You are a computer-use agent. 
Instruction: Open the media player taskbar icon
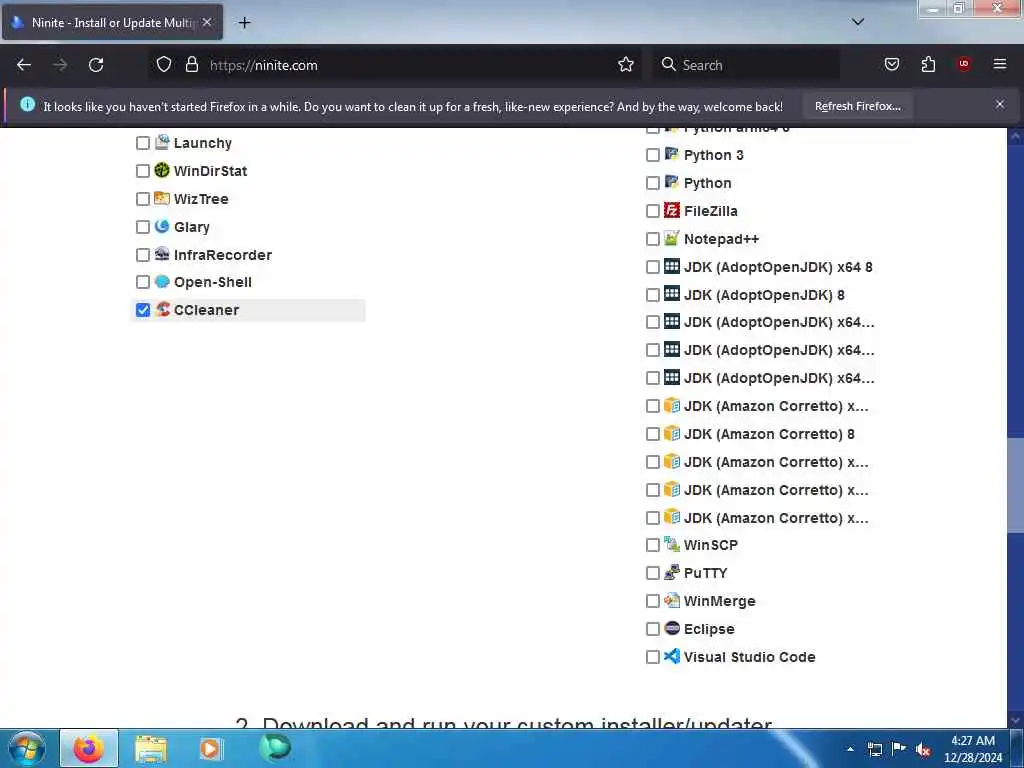[210, 748]
